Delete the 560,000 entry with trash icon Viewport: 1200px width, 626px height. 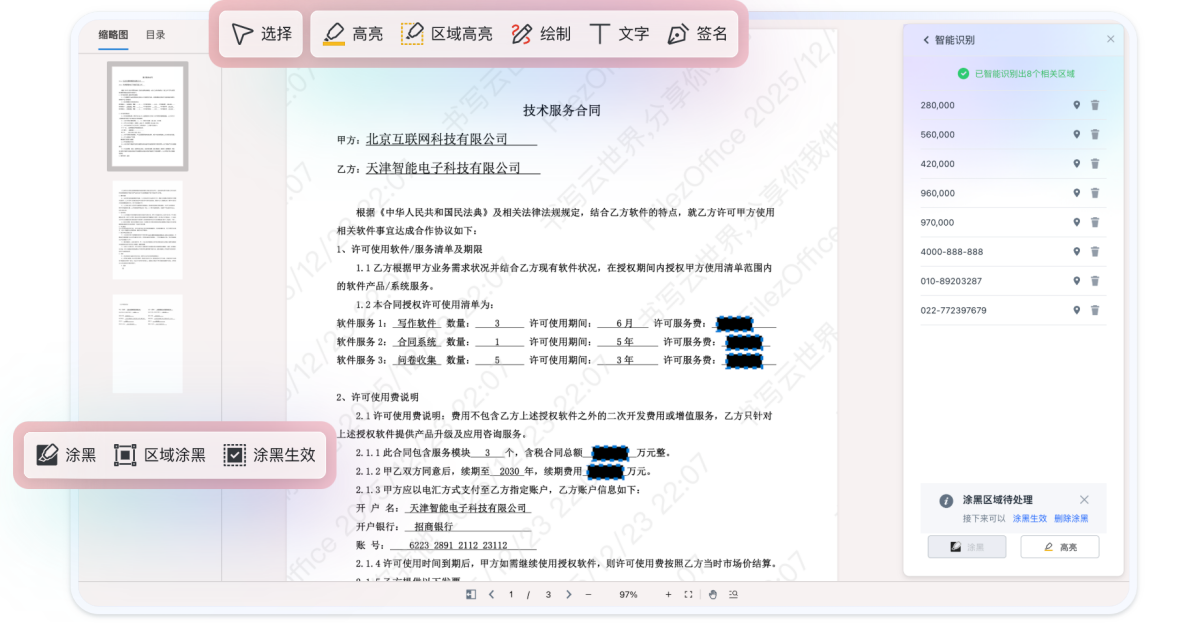[x=1094, y=133]
